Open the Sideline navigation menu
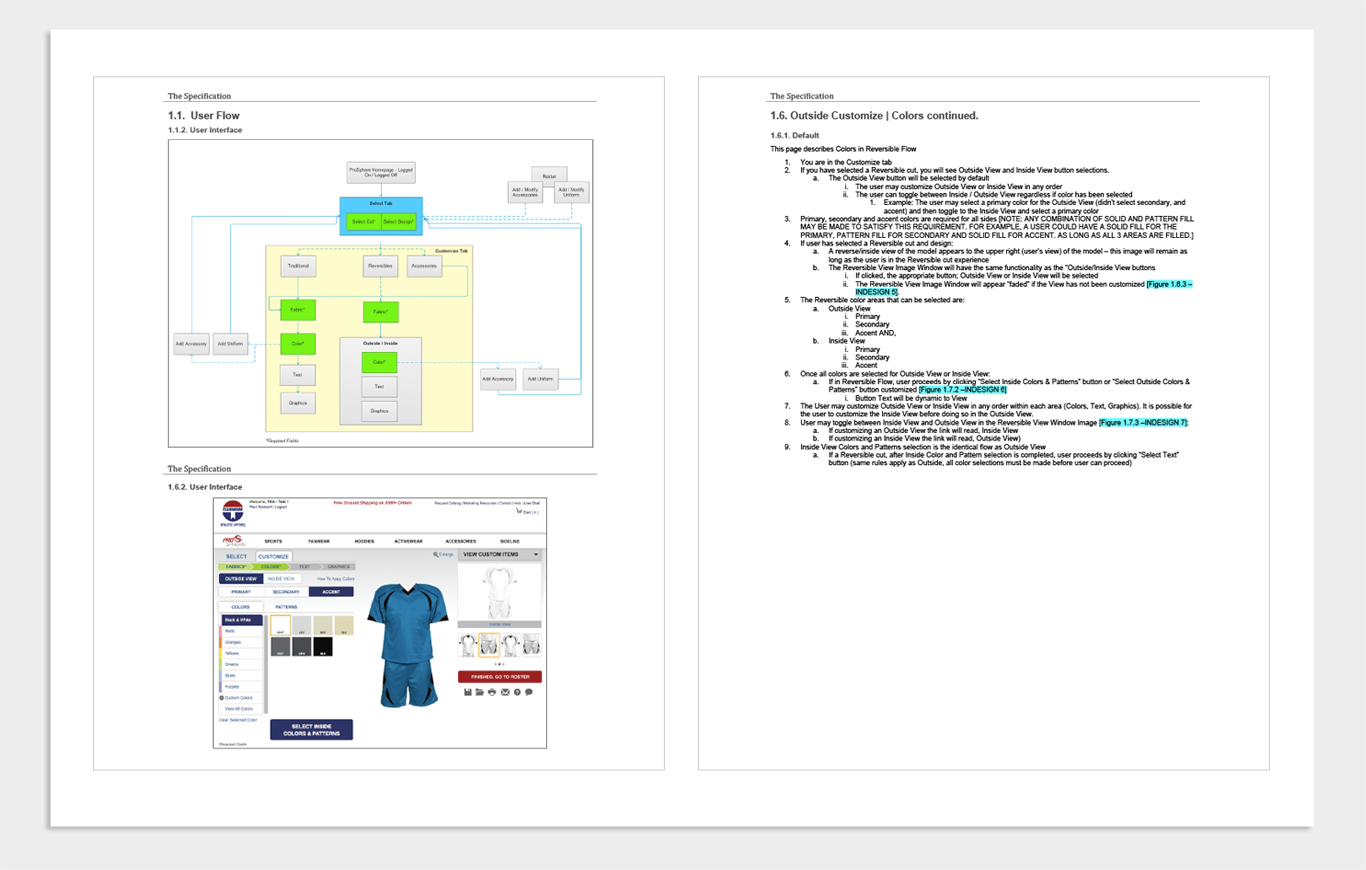1366x870 pixels. [510, 541]
